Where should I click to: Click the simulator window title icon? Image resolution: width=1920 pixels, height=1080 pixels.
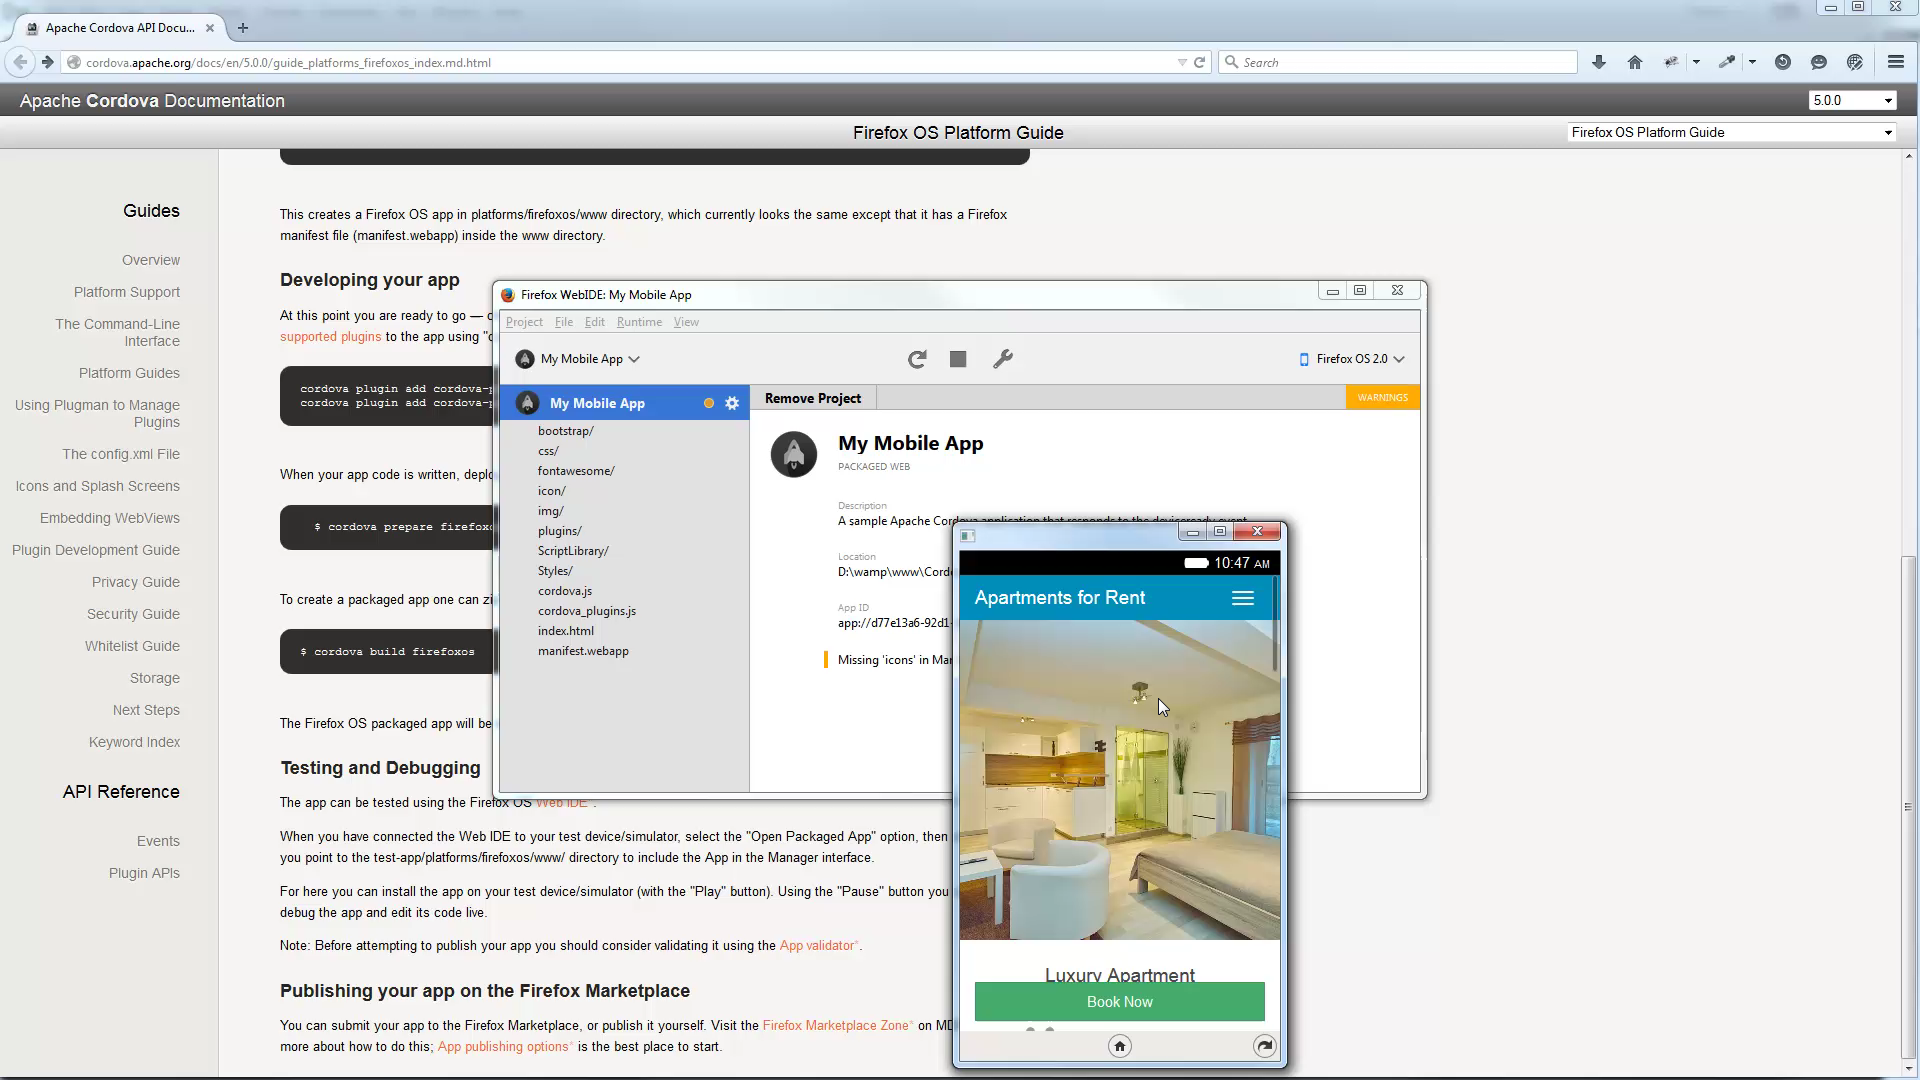pos(967,536)
